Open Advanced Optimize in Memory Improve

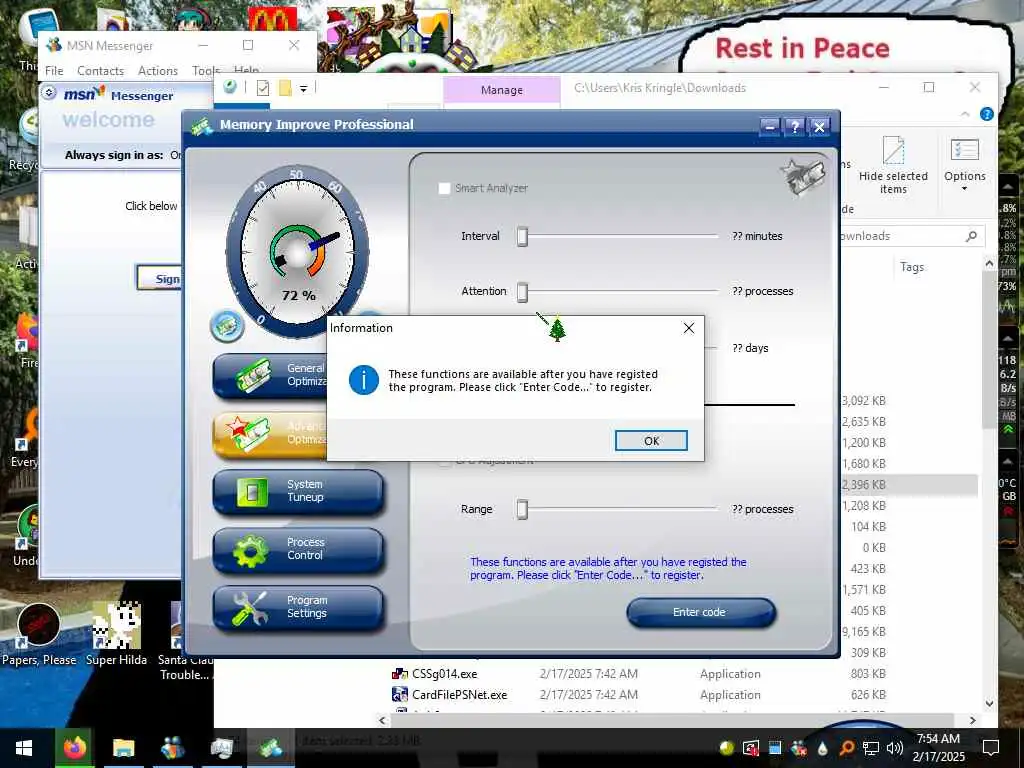270,434
